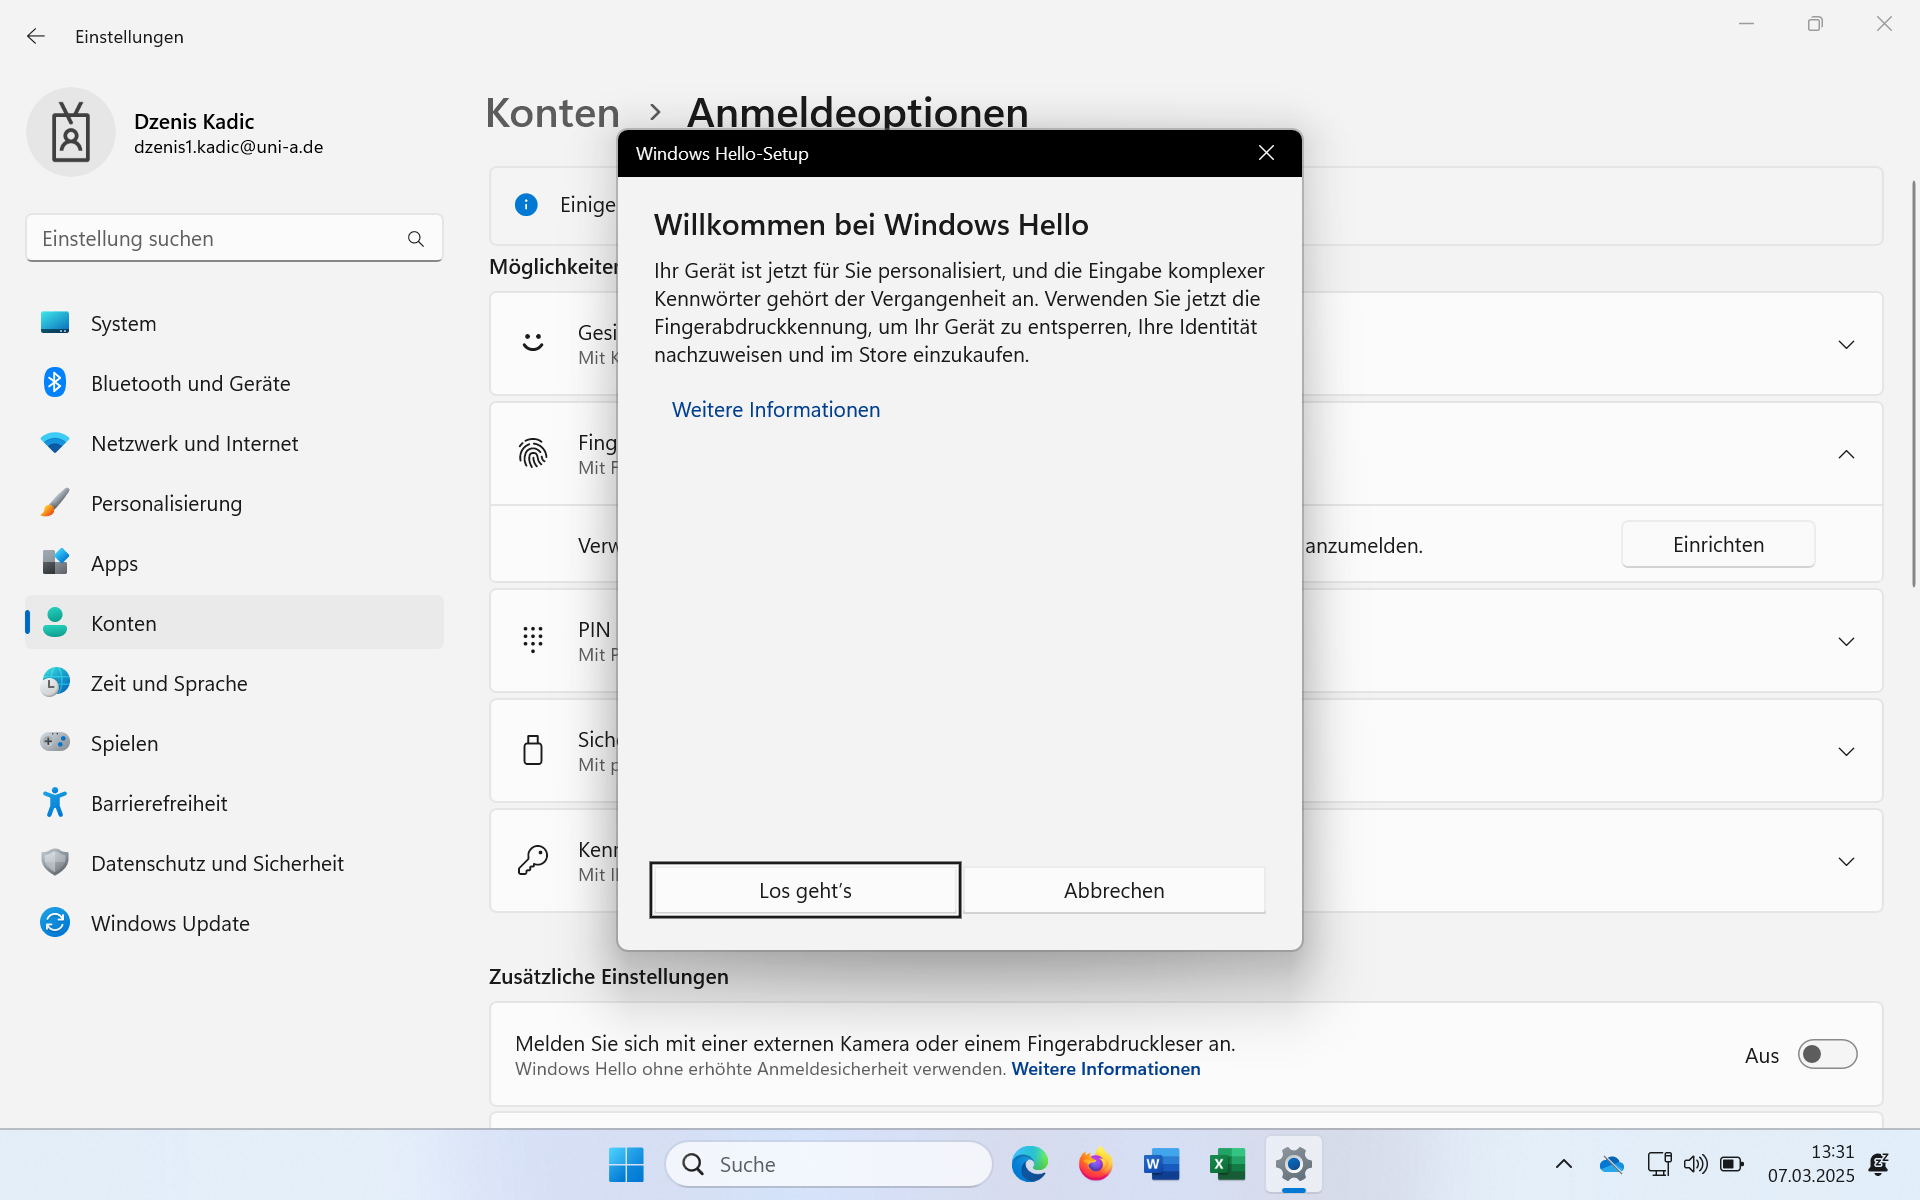
Task: Open System settings category
Action: point(234,323)
